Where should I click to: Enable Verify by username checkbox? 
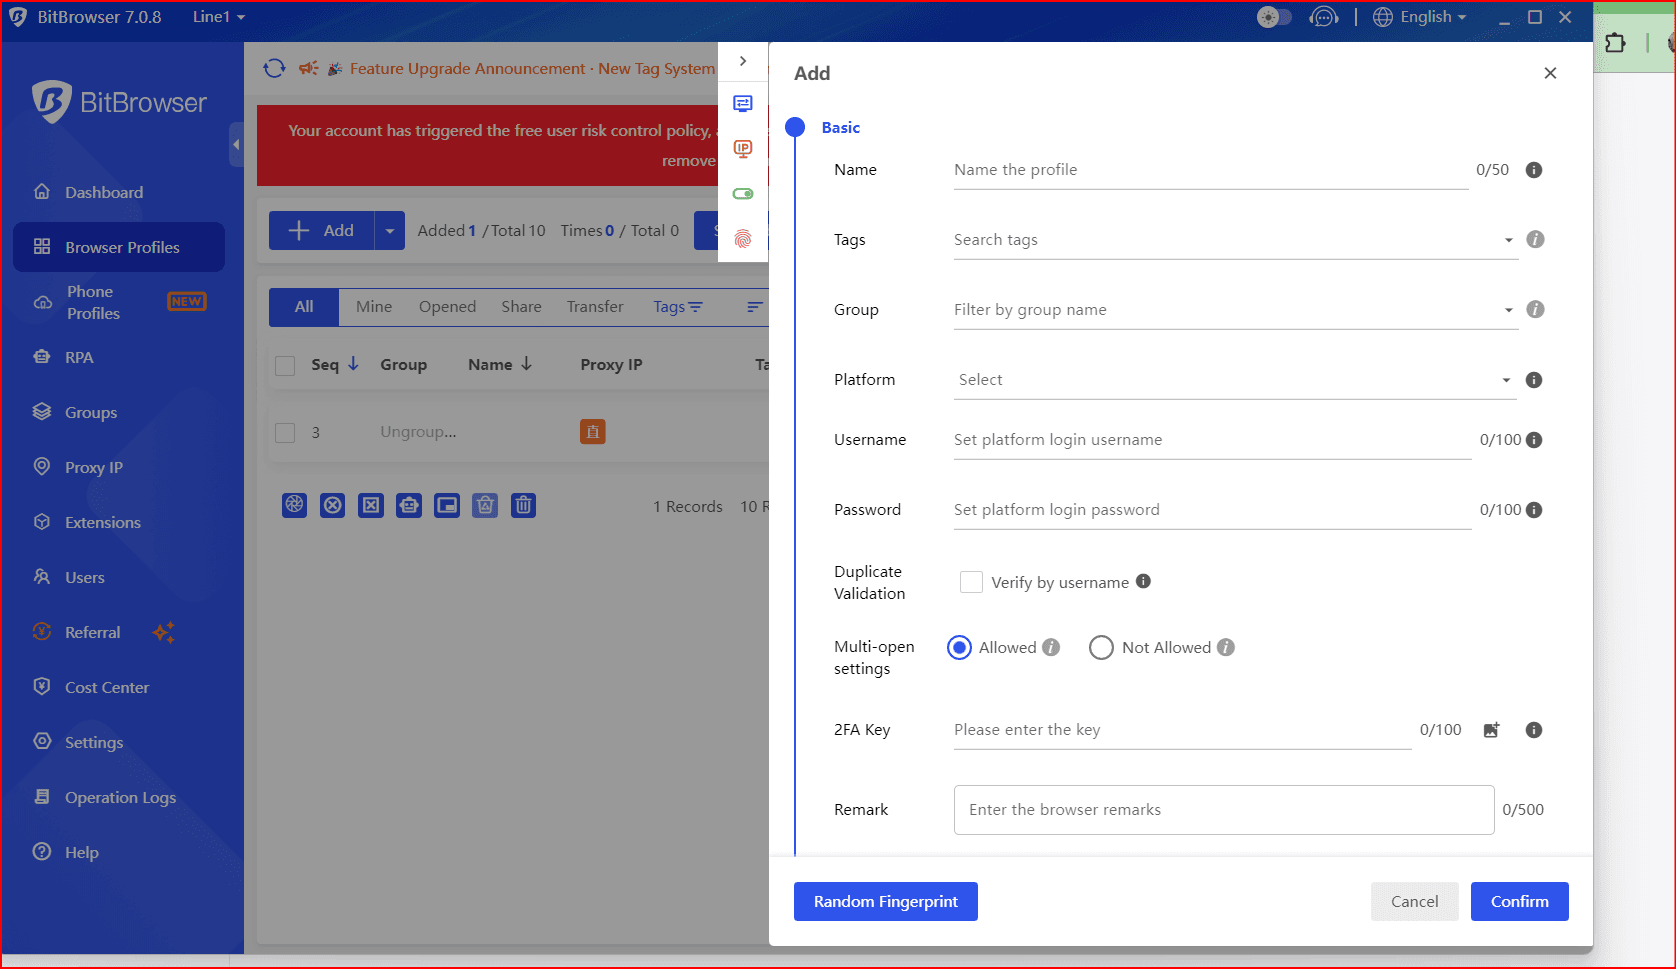click(x=970, y=582)
